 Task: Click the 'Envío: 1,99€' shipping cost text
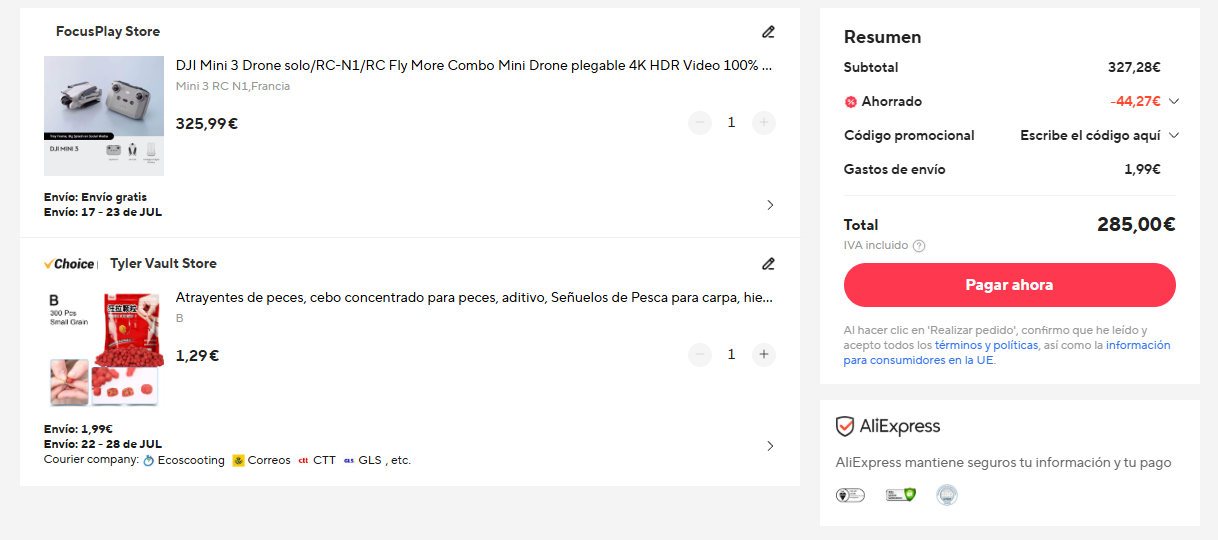pos(78,430)
